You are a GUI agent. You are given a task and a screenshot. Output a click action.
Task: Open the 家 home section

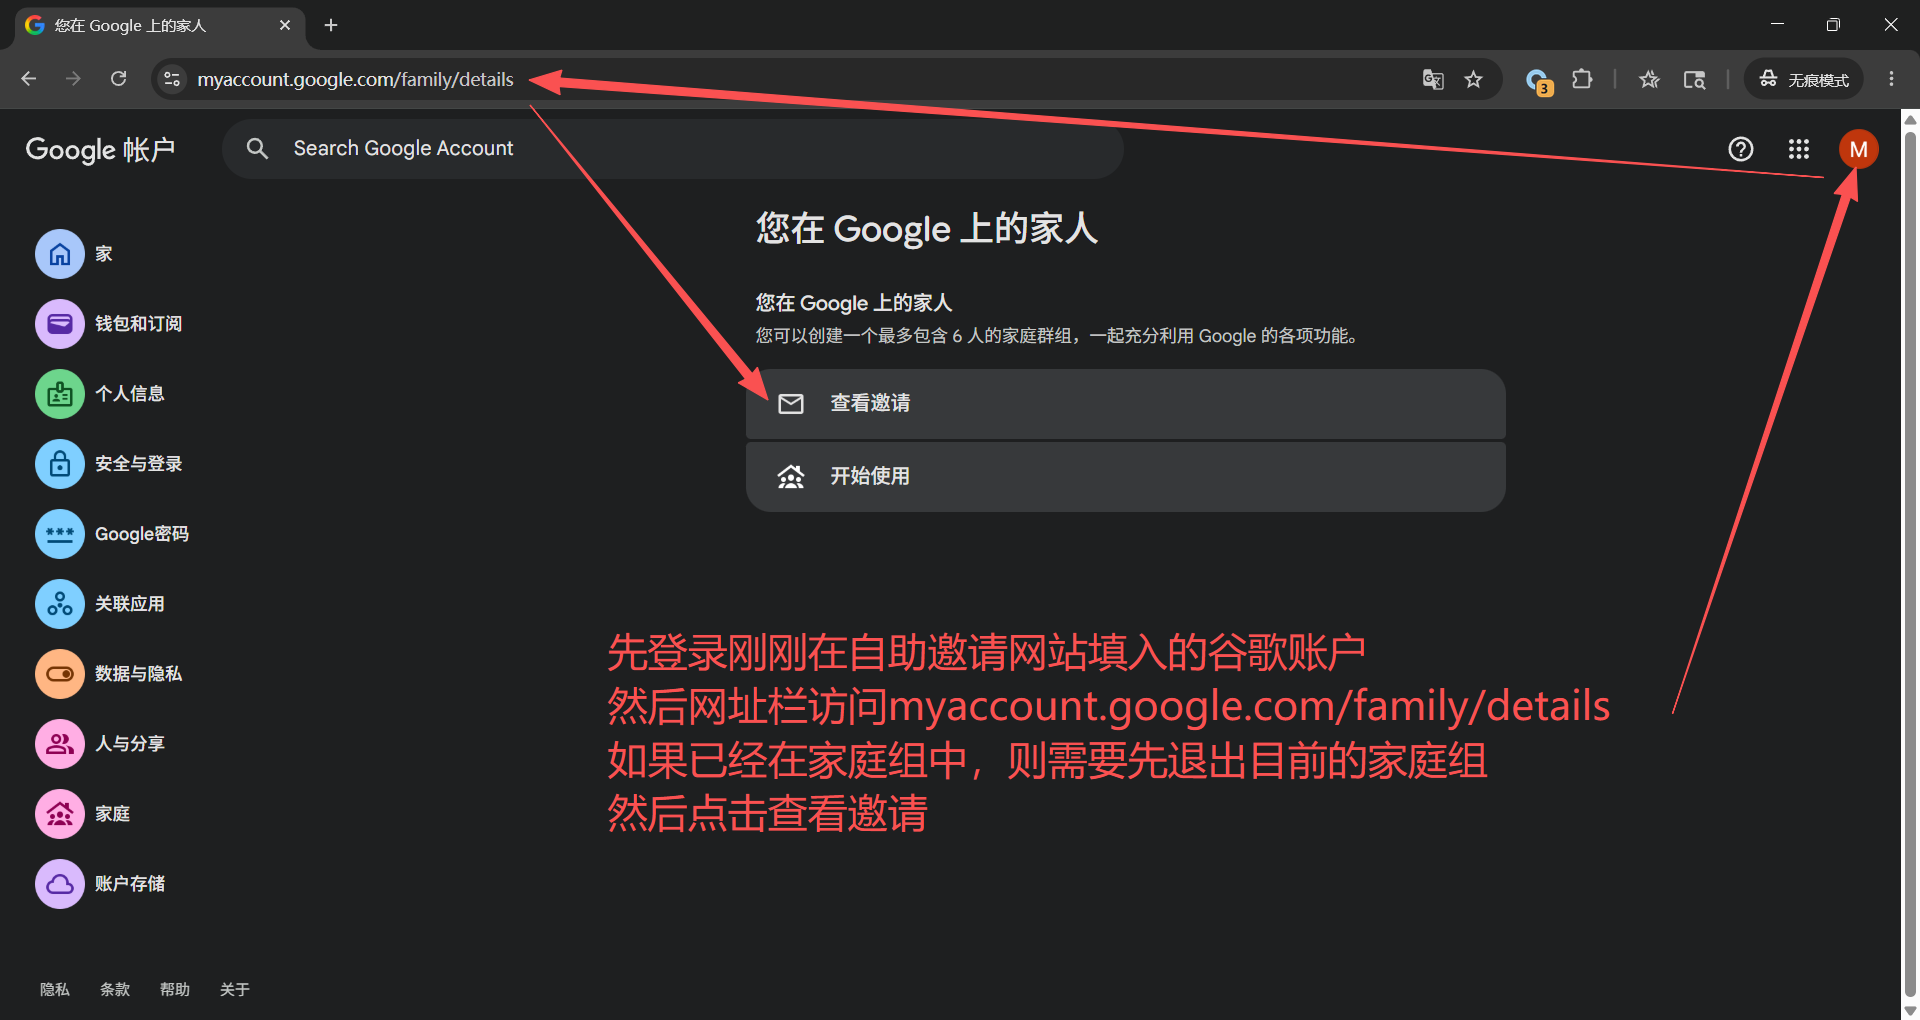tap(75, 254)
